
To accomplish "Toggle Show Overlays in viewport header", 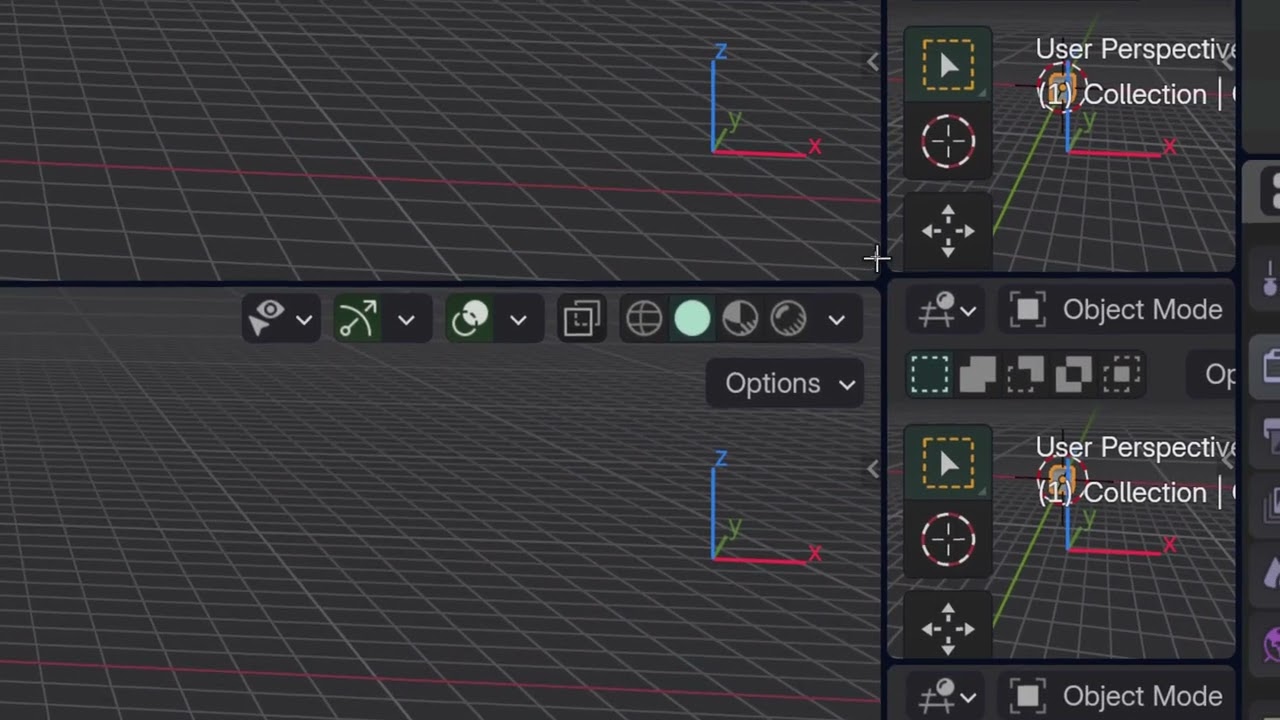I will 469,320.
